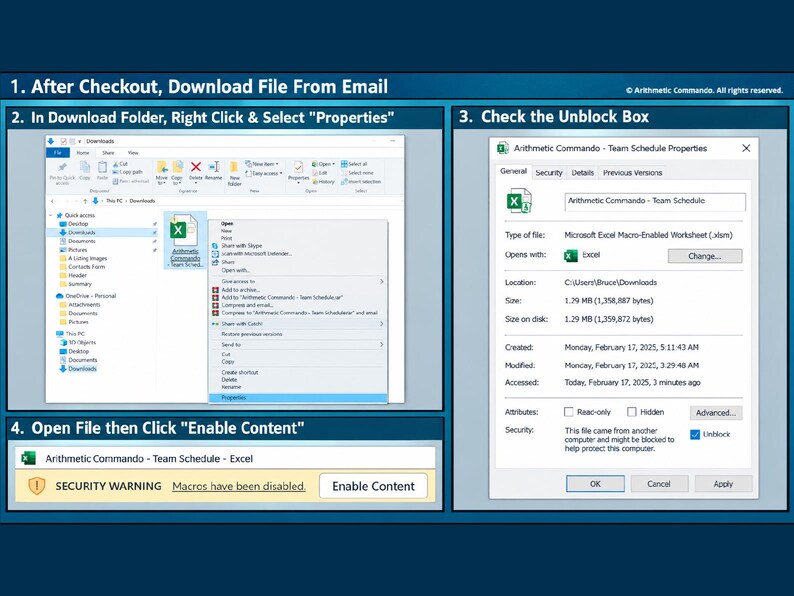Click Apply in the Properties dialog
794x596 pixels.
pos(723,484)
